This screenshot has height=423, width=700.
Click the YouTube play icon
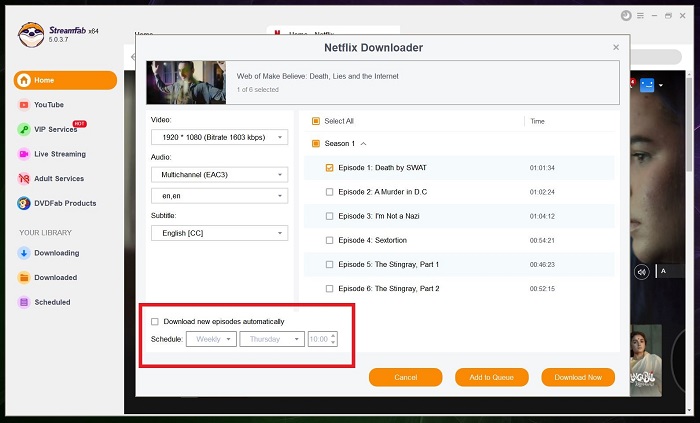[24, 105]
